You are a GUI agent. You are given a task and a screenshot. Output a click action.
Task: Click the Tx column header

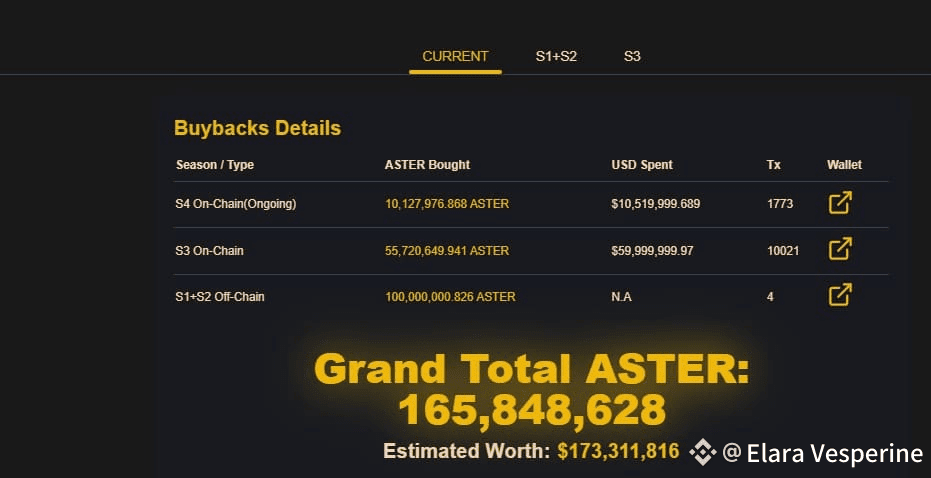click(774, 164)
